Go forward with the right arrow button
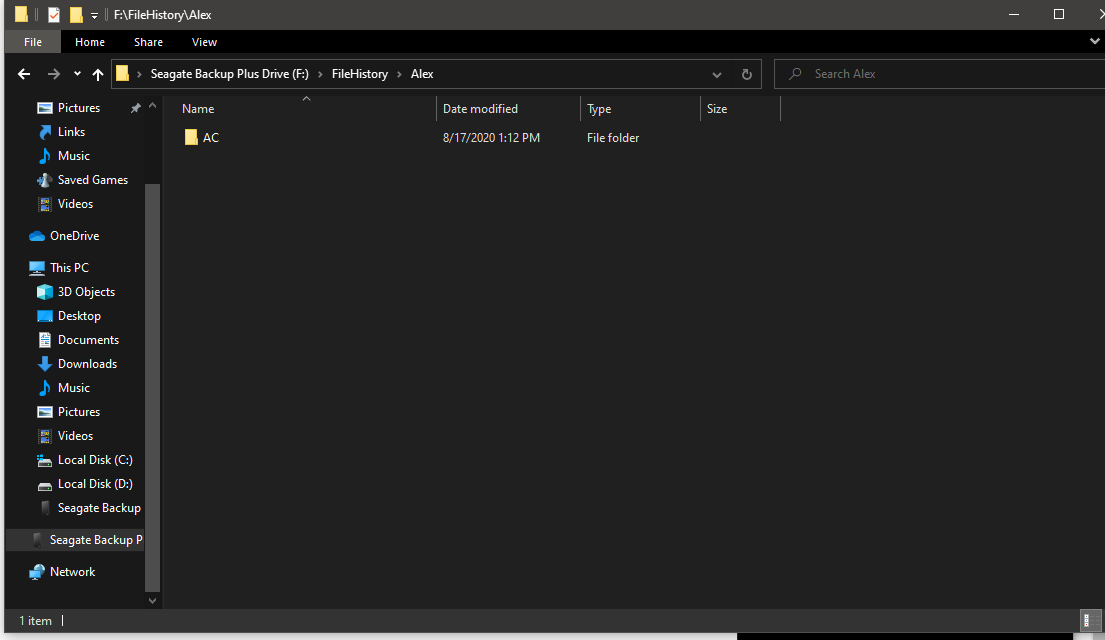This screenshot has height=640, width=1105. coord(54,74)
